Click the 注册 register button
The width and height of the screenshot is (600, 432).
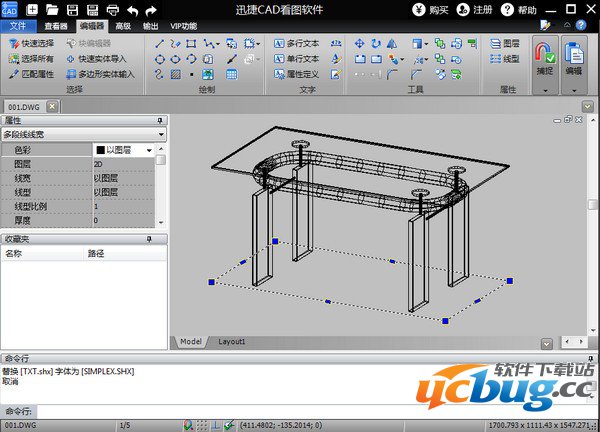click(478, 9)
